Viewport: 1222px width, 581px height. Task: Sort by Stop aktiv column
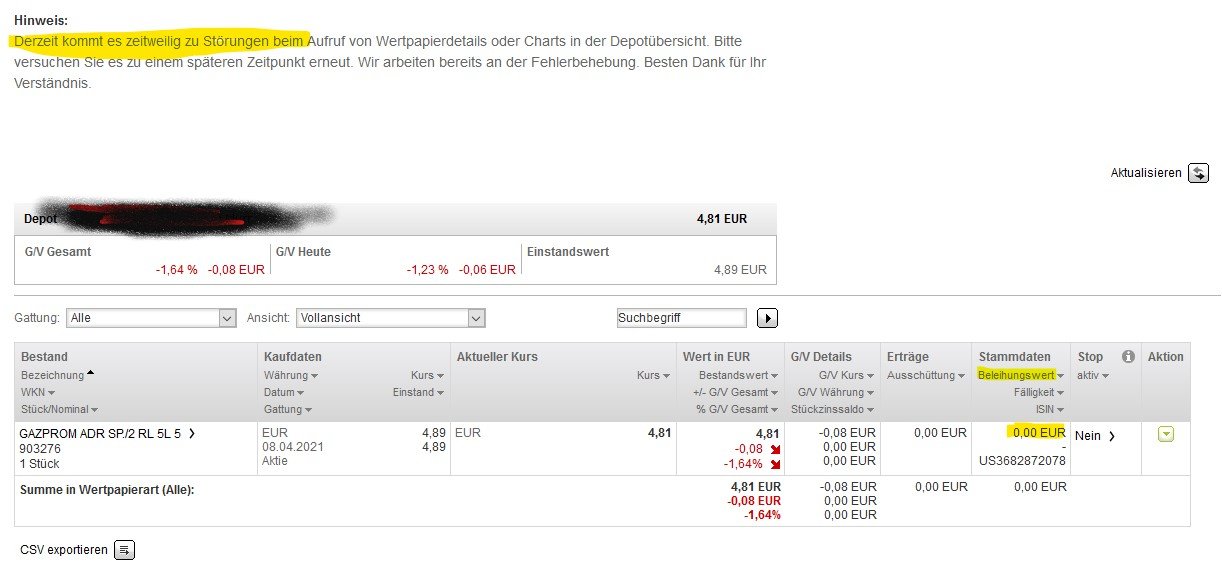[x=1092, y=375]
